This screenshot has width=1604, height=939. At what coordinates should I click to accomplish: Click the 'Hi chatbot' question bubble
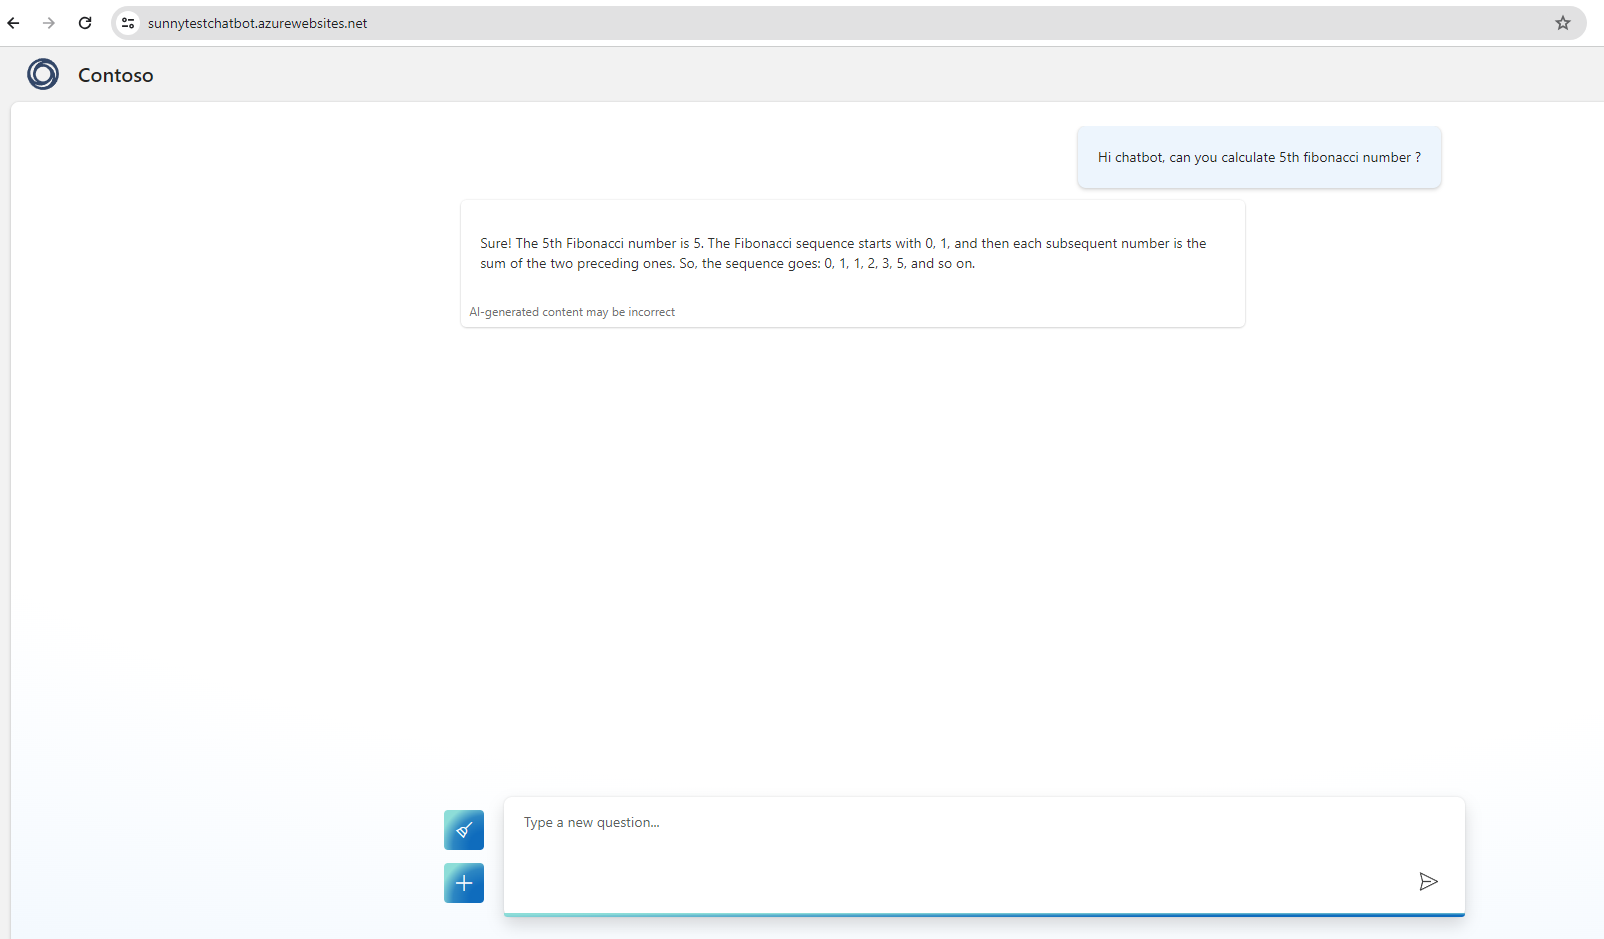[x=1258, y=157]
